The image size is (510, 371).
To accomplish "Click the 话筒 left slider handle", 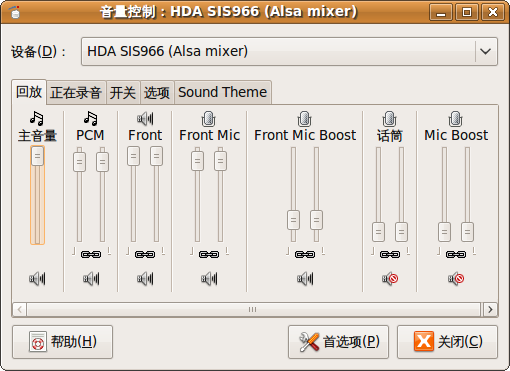I will coord(378,232).
